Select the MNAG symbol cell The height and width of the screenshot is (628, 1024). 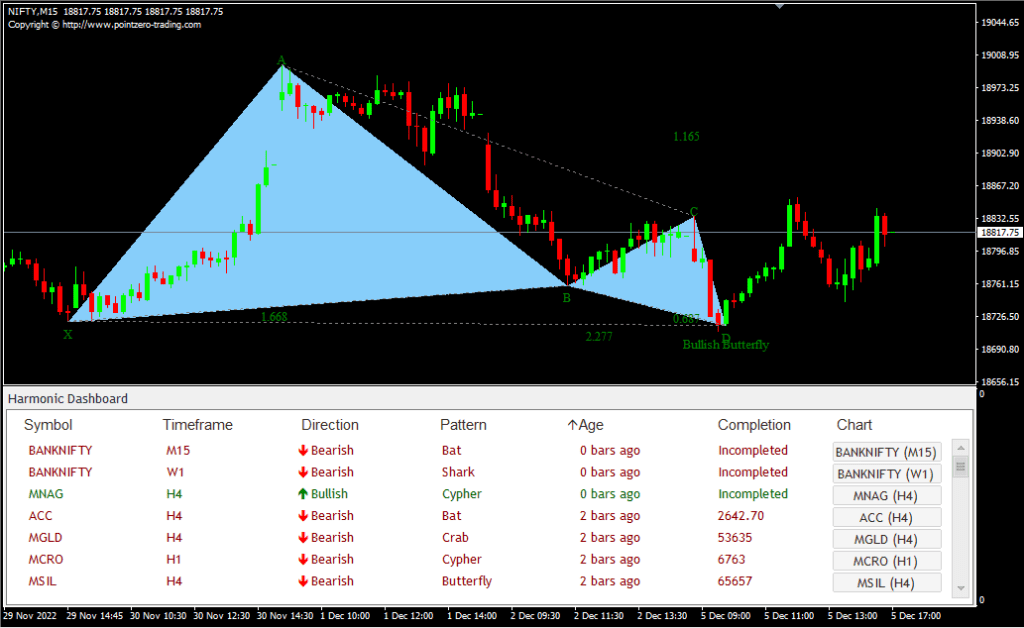click(46, 494)
